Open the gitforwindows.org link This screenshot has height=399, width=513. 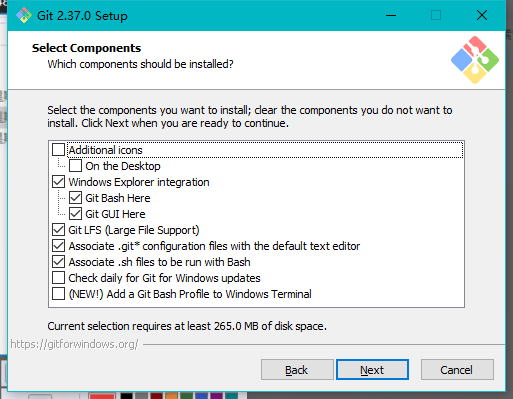click(x=74, y=344)
